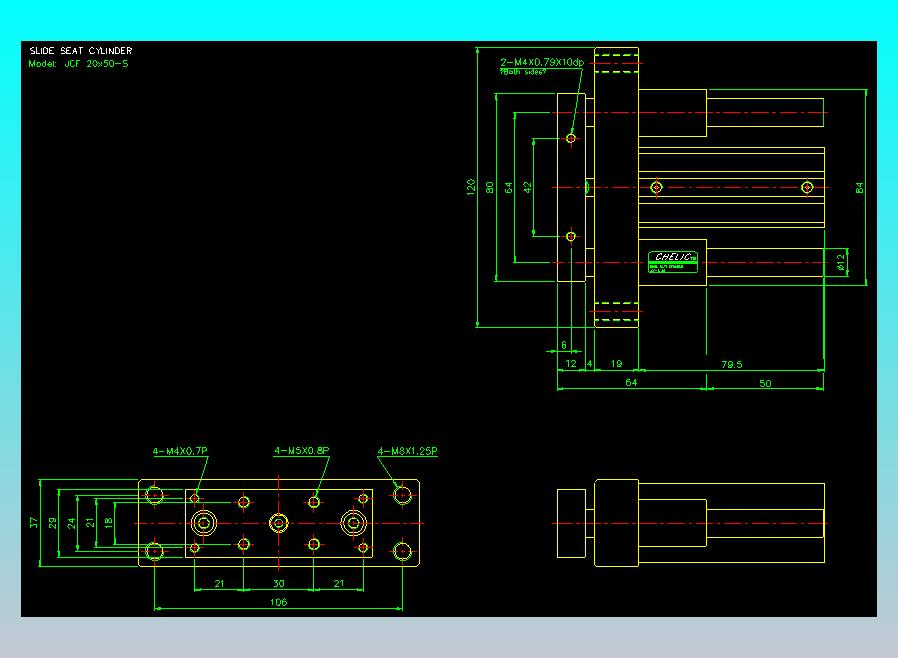This screenshot has width=898, height=658.
Task: Click the 30 horizontal dimension value
Action: point(279,583)
